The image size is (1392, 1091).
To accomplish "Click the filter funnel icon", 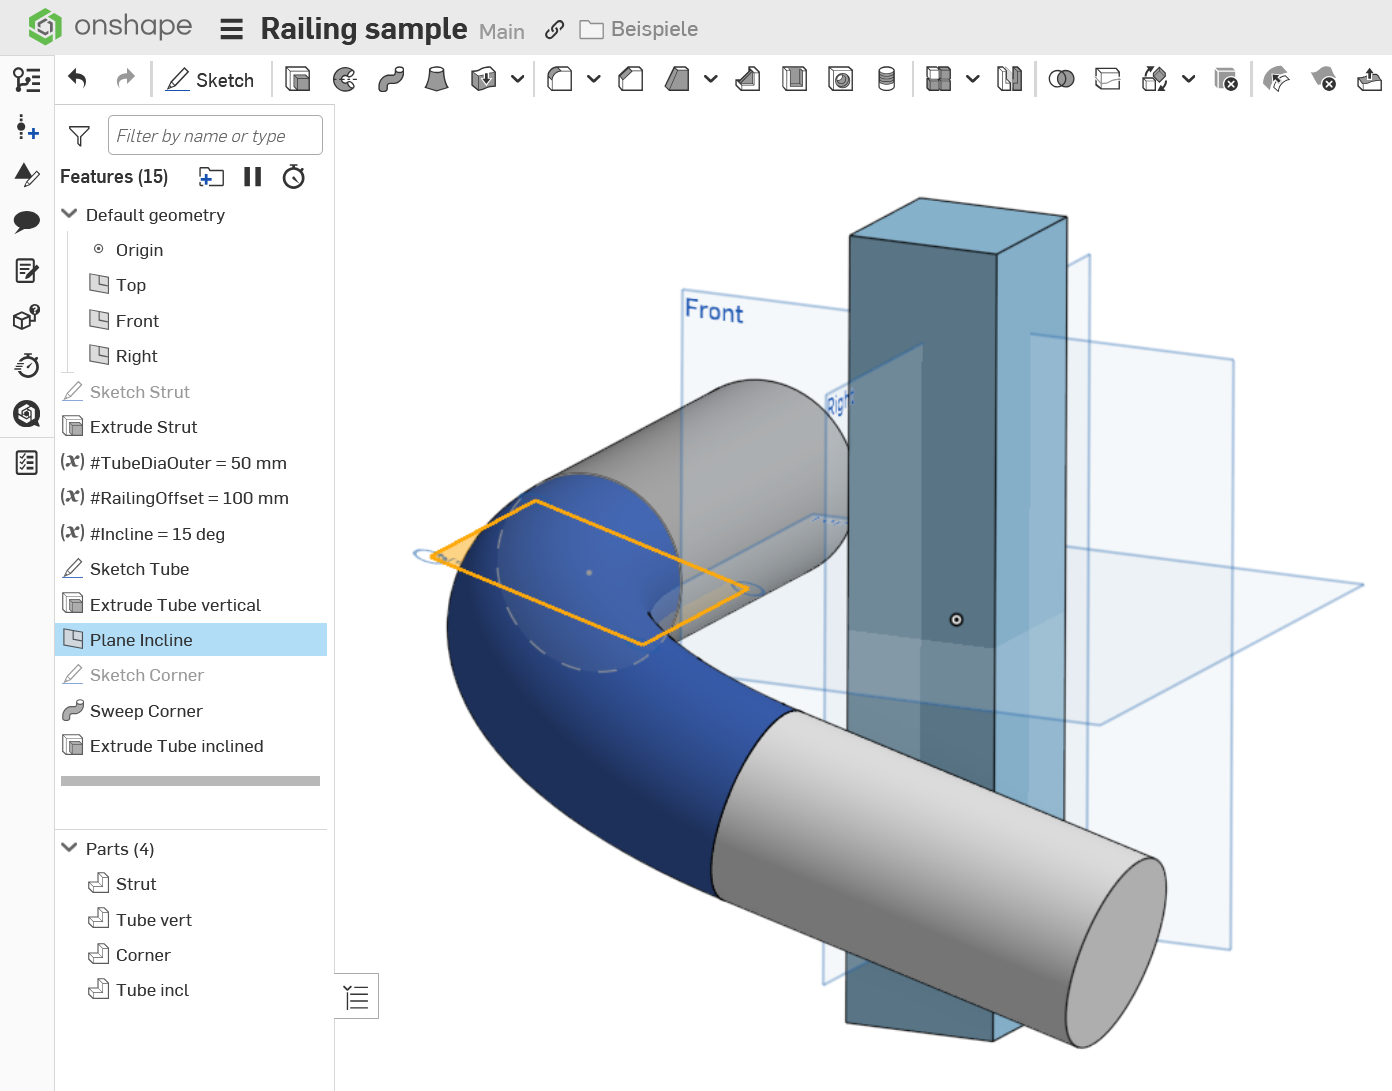I will (79, 135).
